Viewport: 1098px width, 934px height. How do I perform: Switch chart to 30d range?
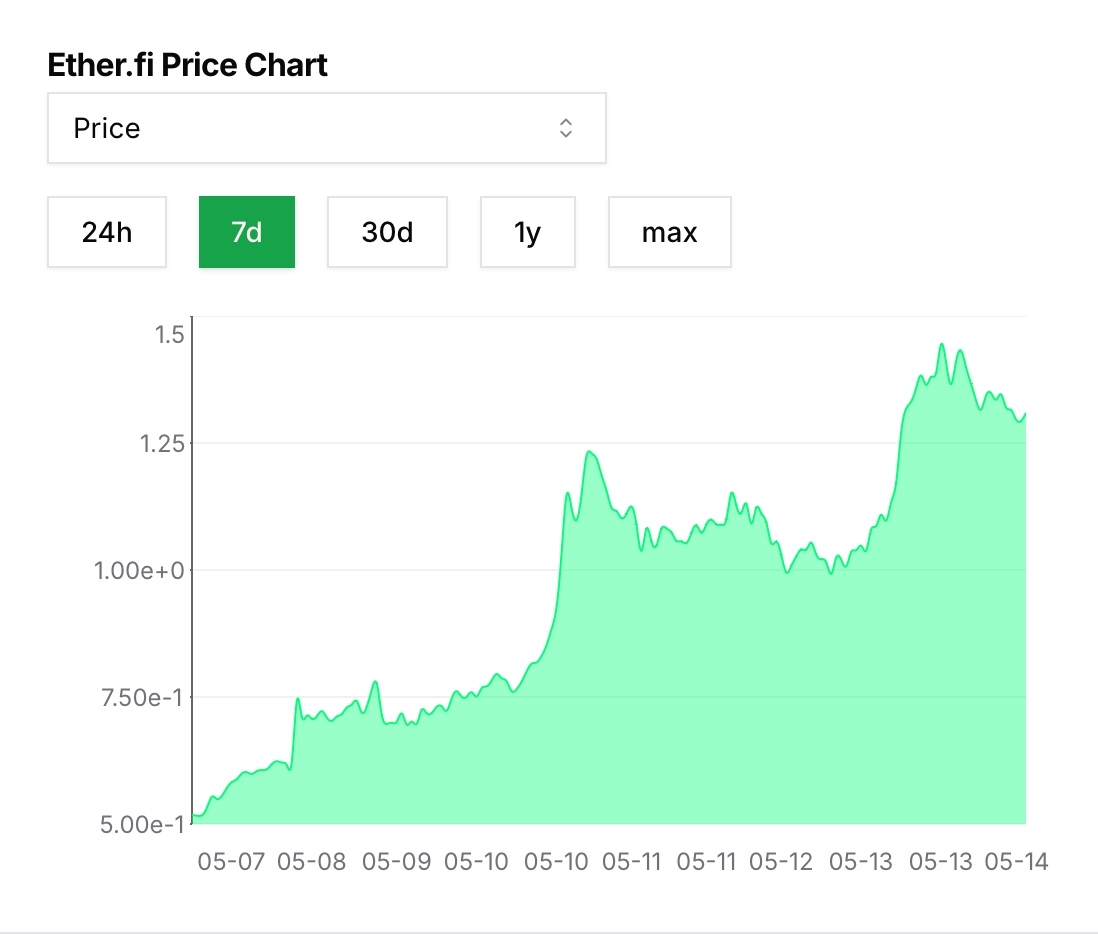pos(387,232)
